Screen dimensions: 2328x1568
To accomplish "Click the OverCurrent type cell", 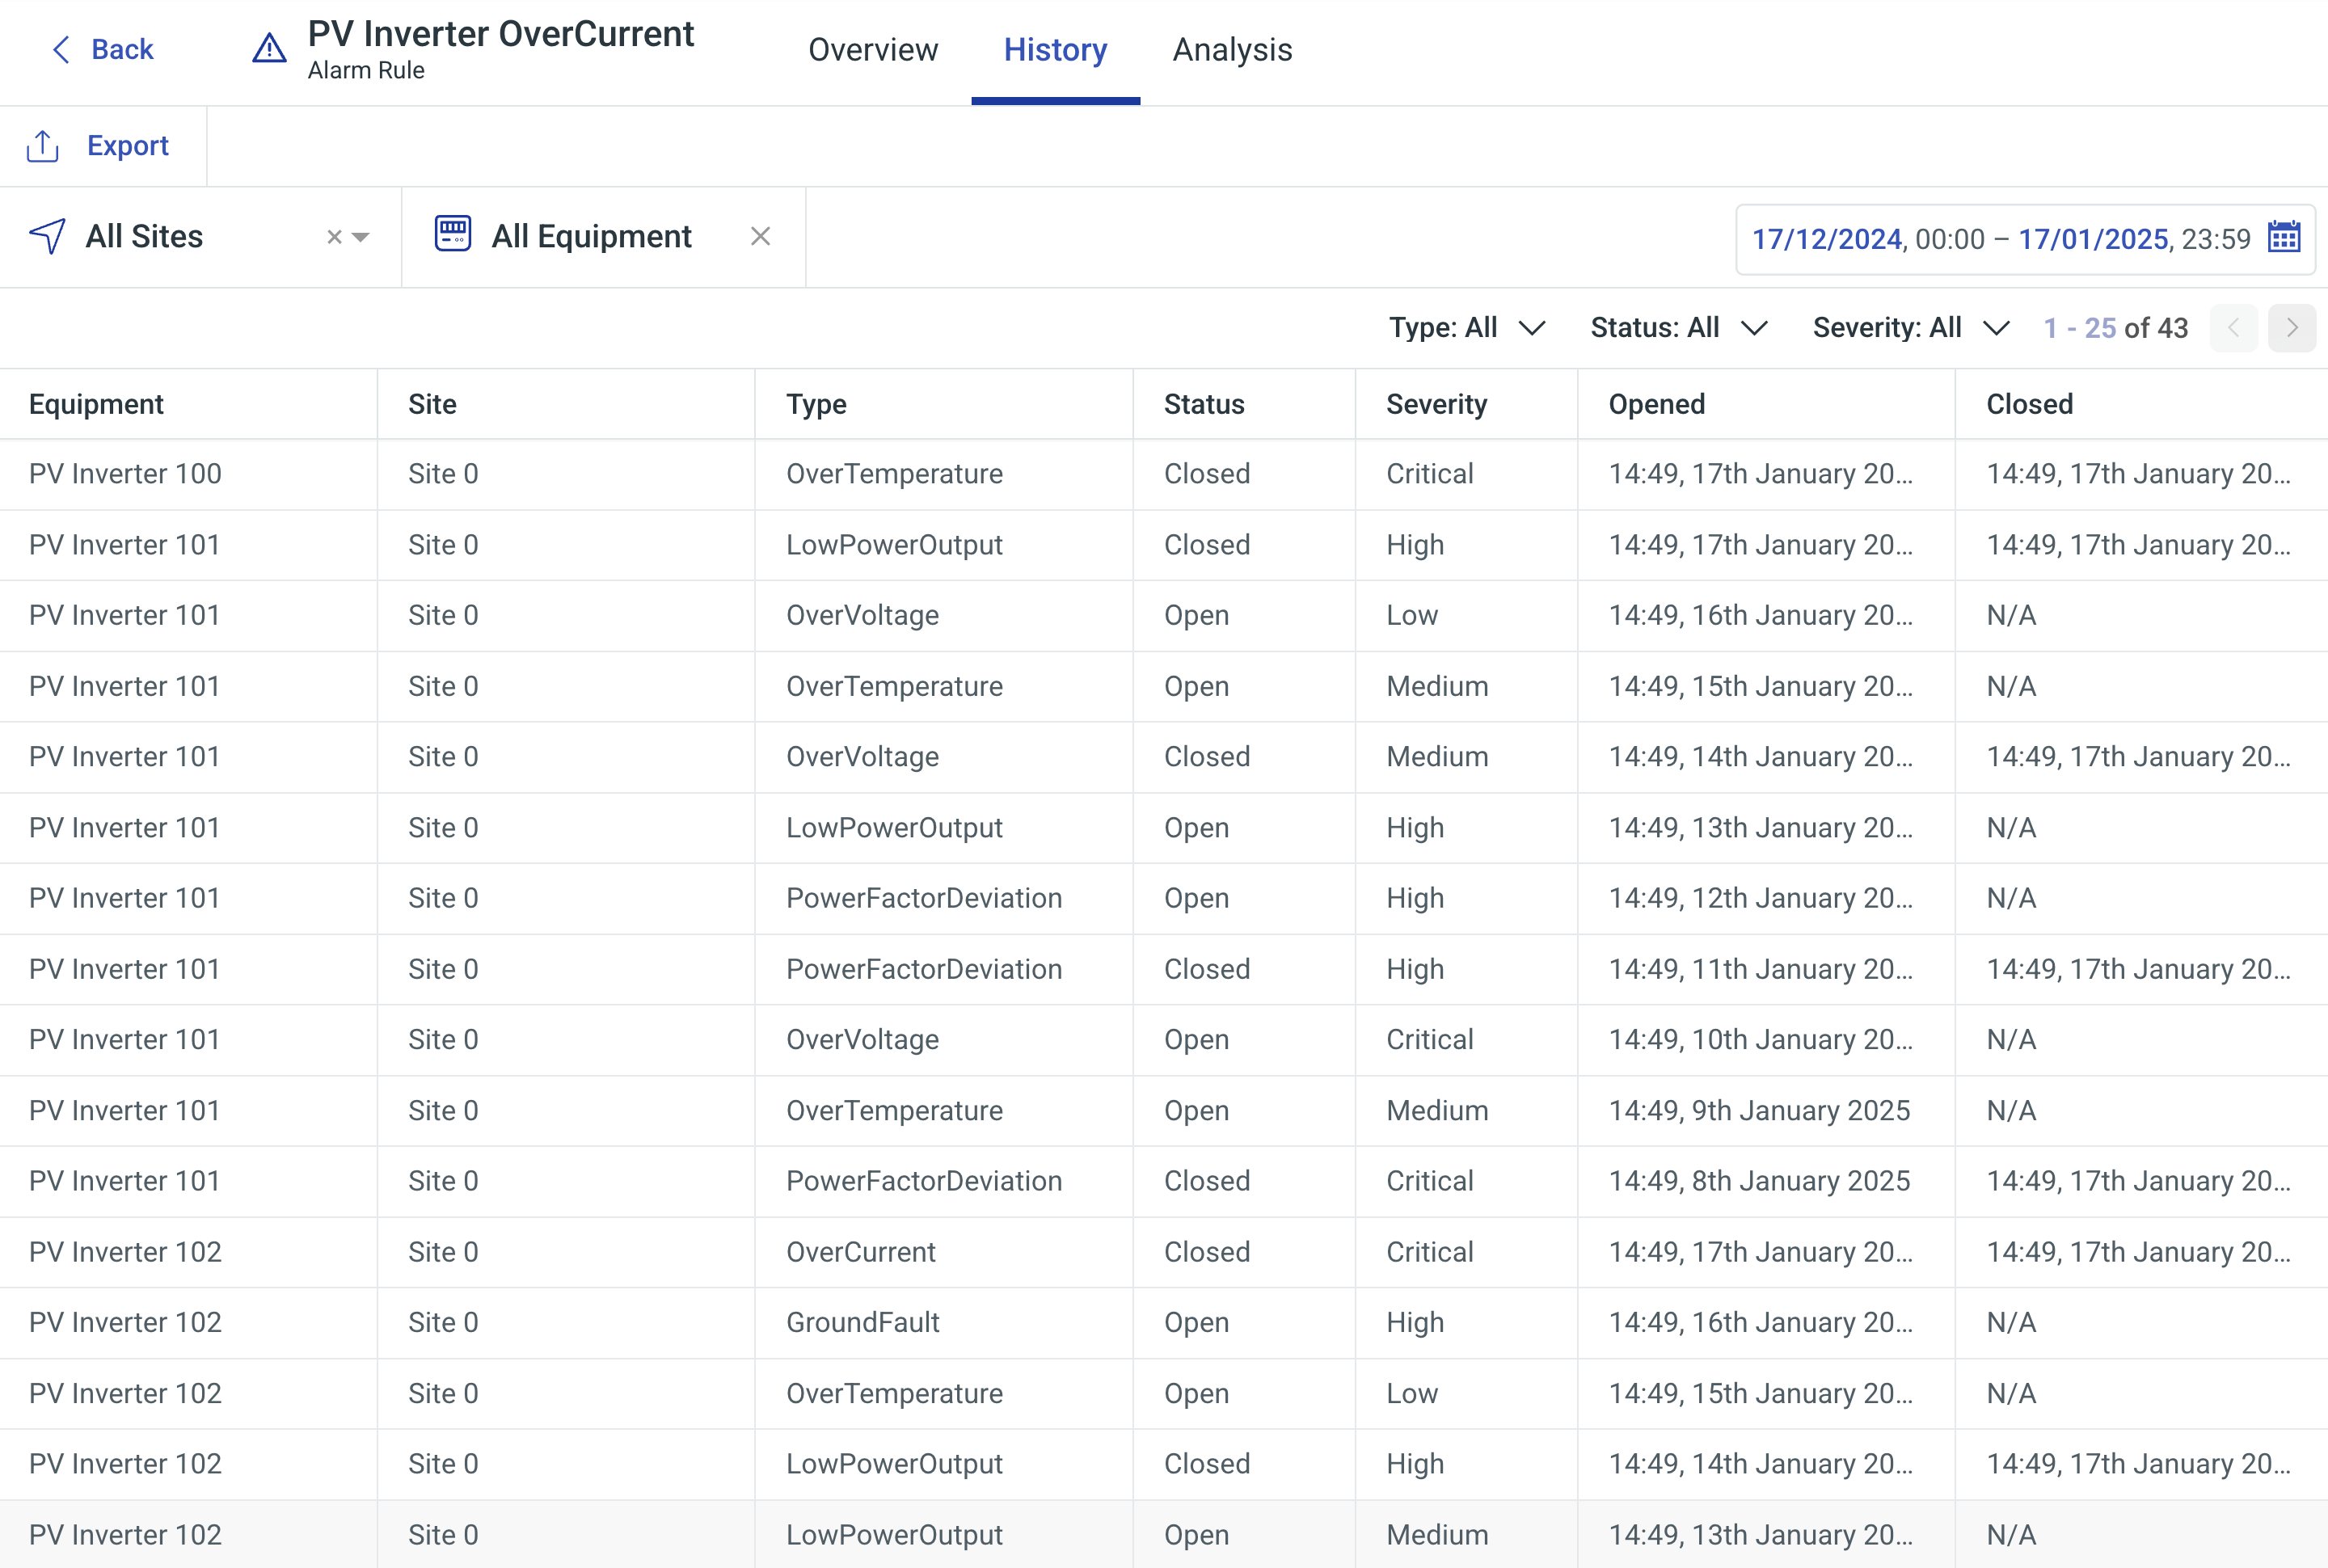I will [860, 1252].
